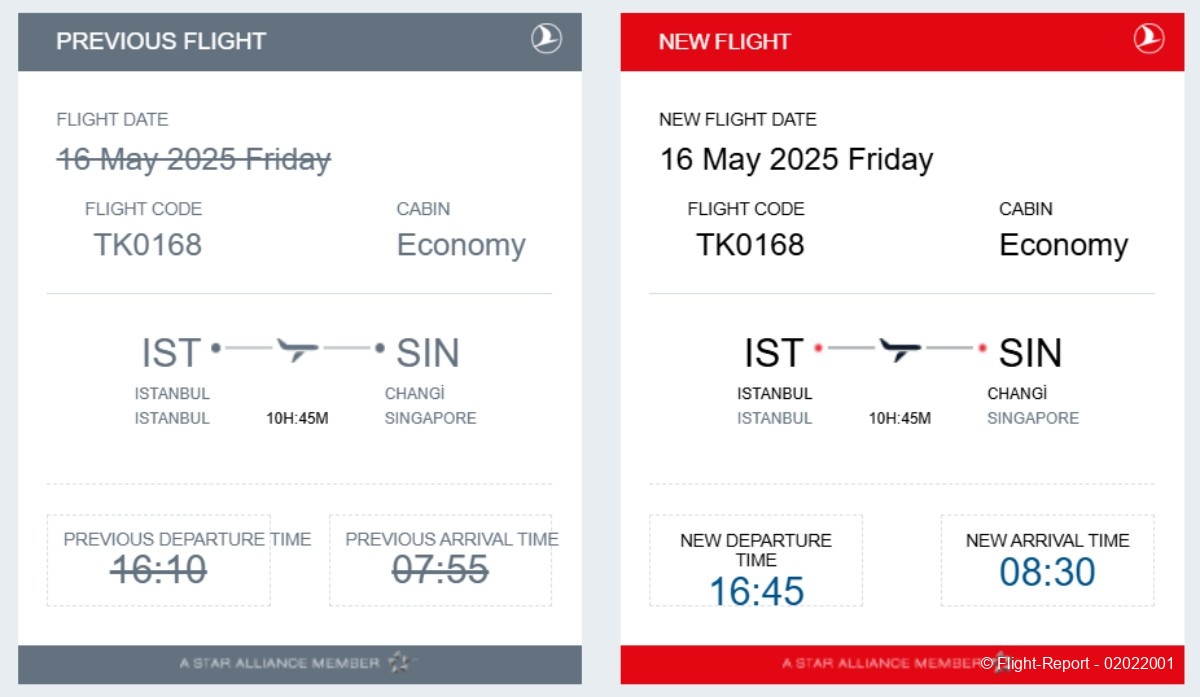Viewport: 1200px width, 697px height.
Task: Click the Turkish Airlines logo in New Flight header
Action: coord(1149,39)
